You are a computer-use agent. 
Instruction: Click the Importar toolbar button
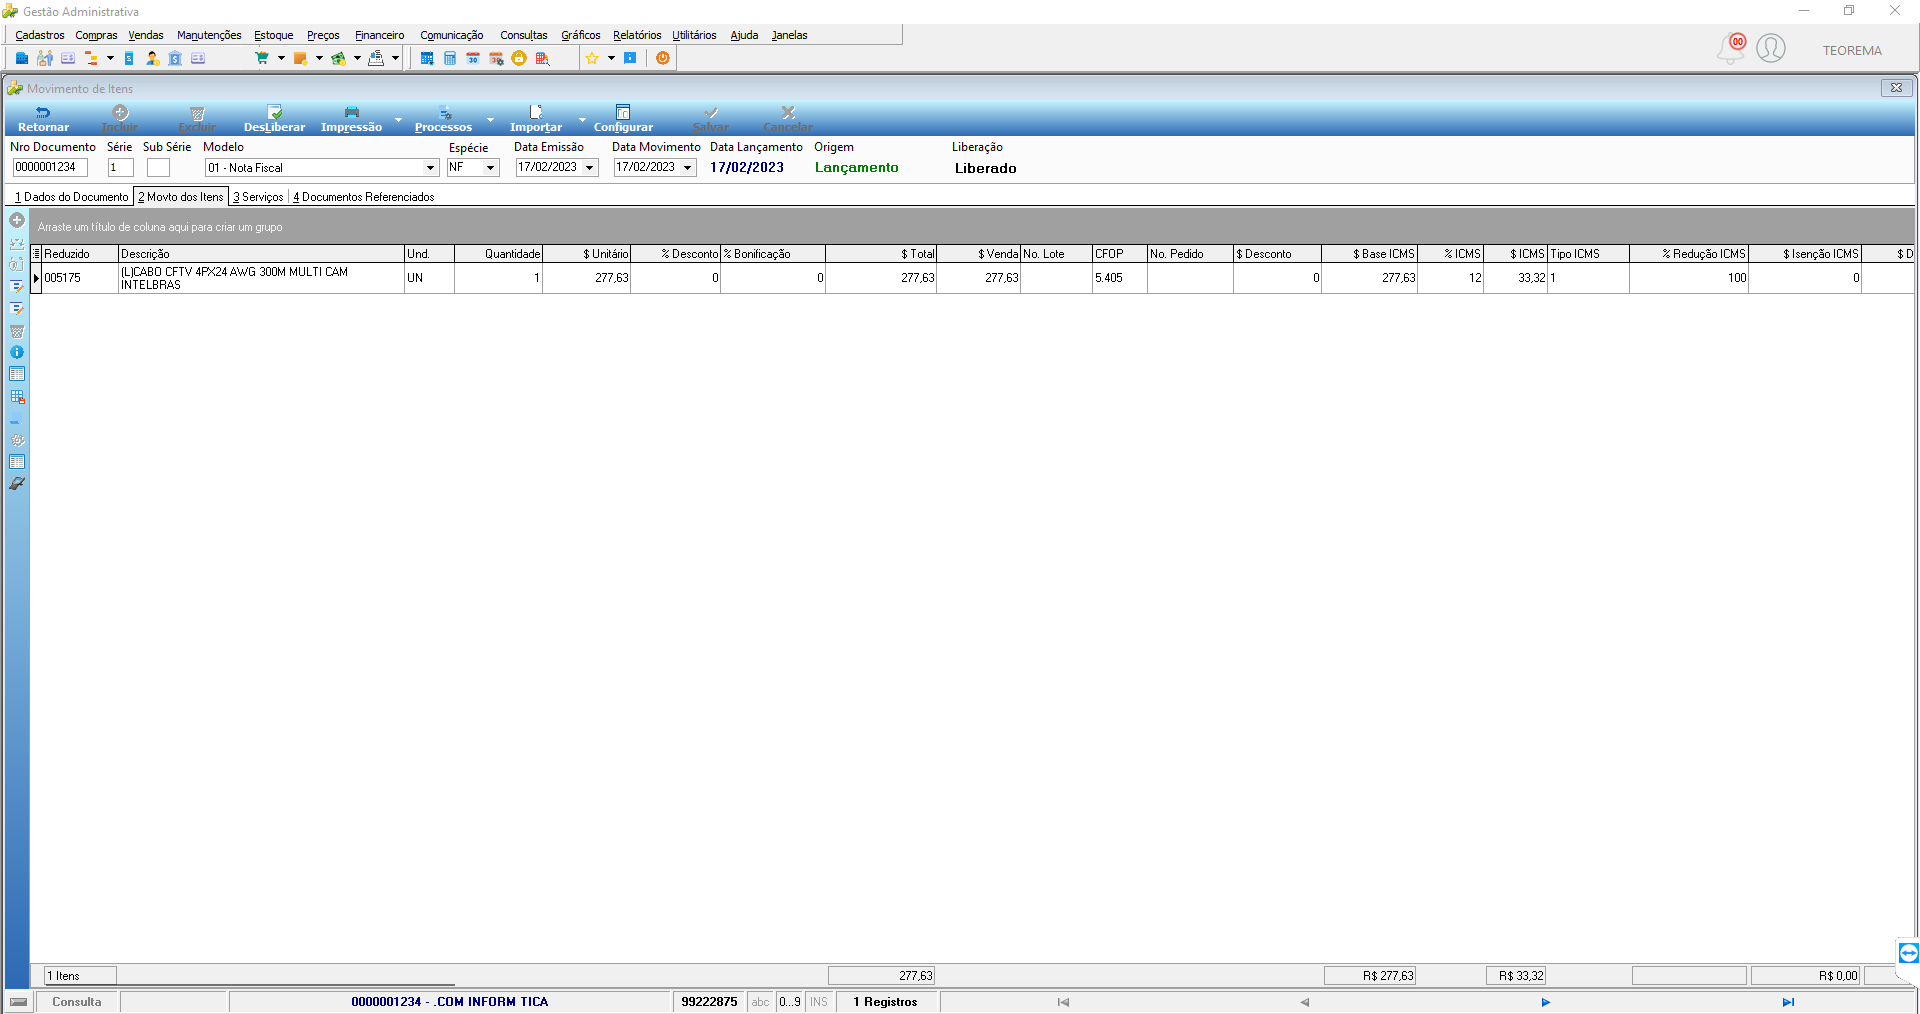[x=536, y=119]
